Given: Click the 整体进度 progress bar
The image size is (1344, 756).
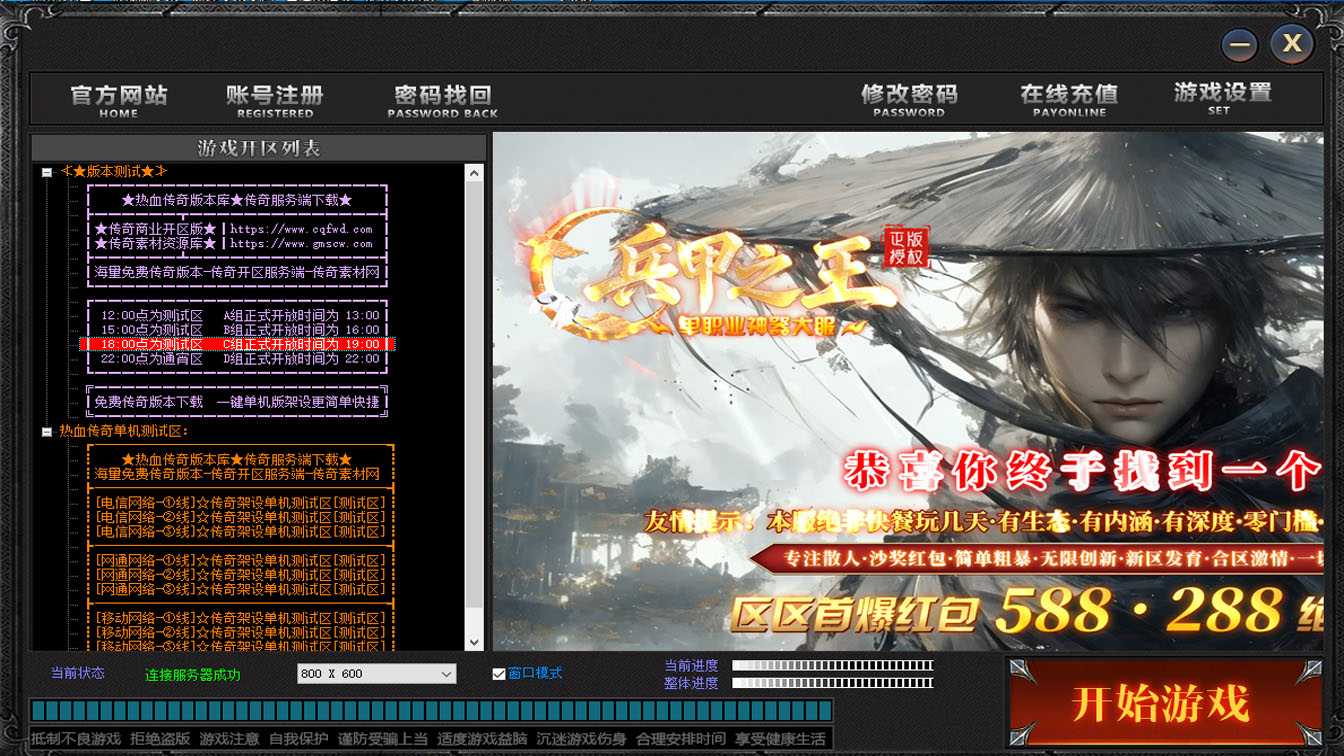Looking at the screenshot, I should (833, 683).
